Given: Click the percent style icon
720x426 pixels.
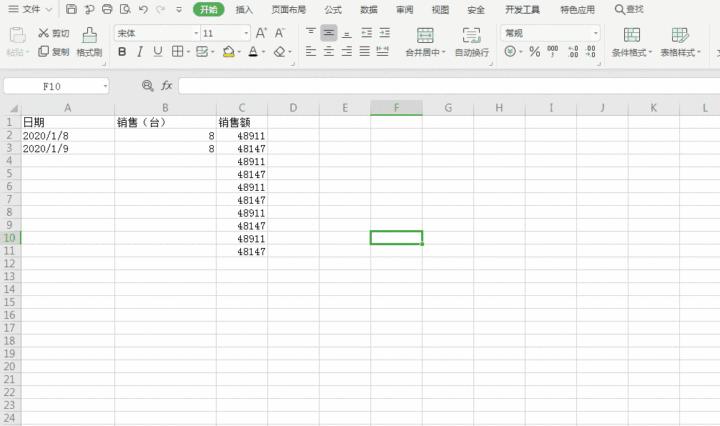Looking at the screenshot, I should point(534,51).
